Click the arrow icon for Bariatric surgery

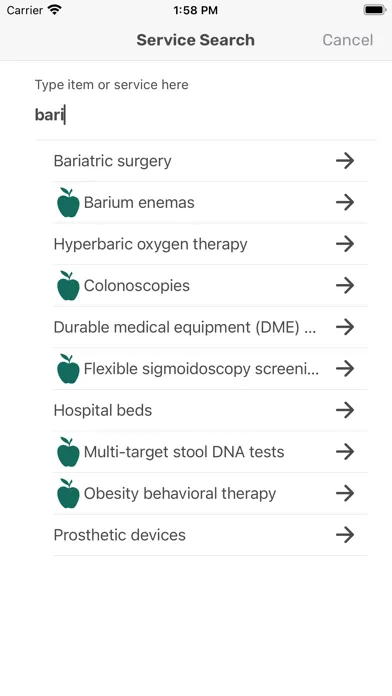(345, 161)
